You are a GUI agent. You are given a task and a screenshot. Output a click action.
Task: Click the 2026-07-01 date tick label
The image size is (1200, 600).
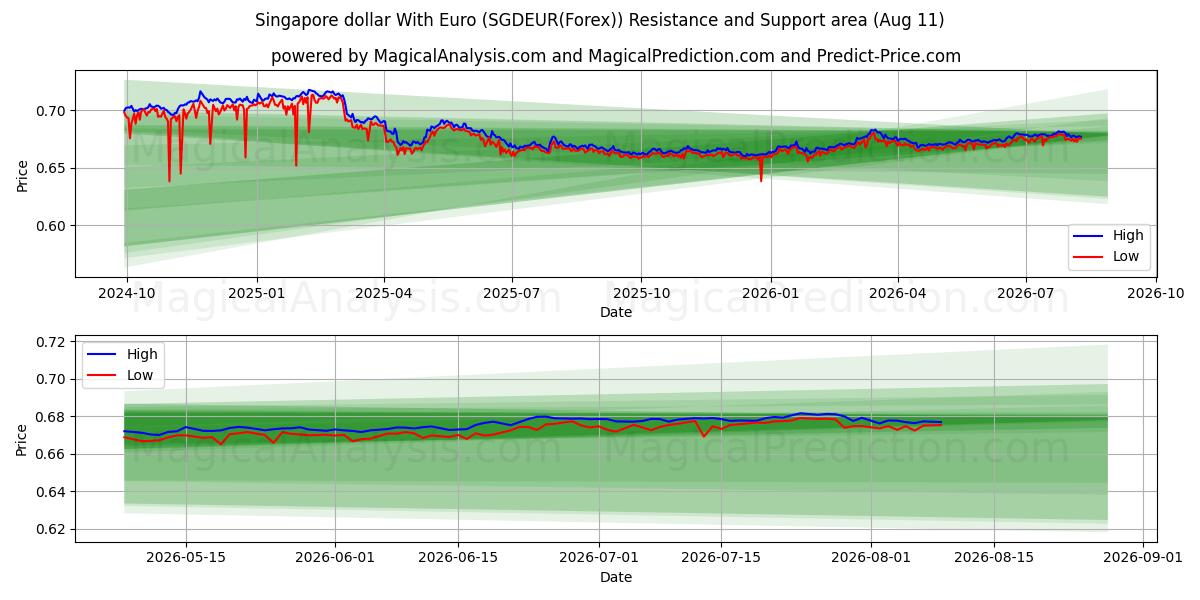point(600,558)
